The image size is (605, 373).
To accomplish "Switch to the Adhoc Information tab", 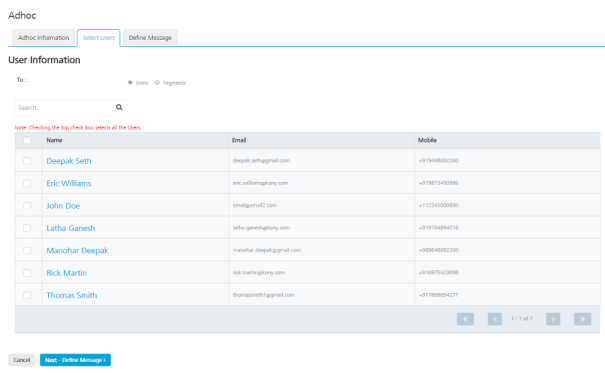I will pos(44,38).
